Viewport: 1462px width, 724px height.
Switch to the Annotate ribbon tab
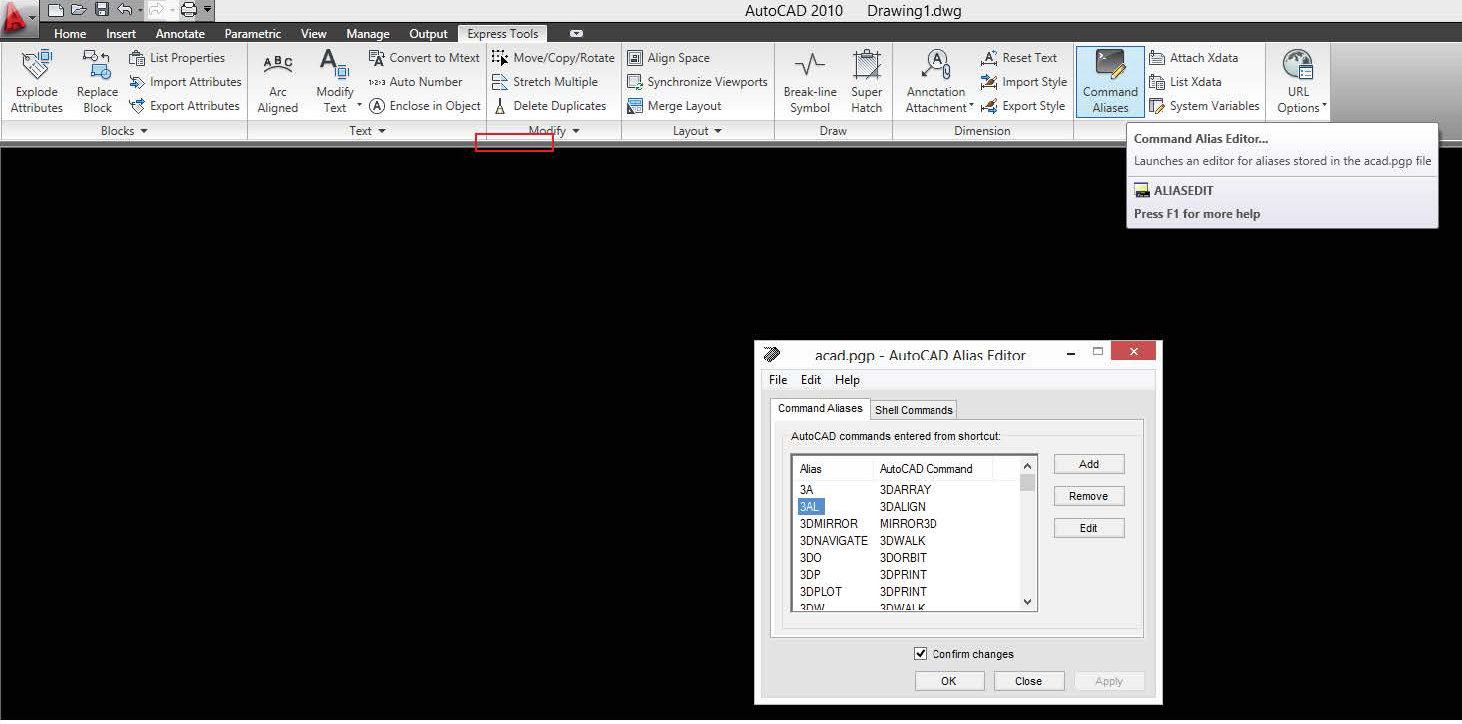pyautogui.click(x=180, y=34)
